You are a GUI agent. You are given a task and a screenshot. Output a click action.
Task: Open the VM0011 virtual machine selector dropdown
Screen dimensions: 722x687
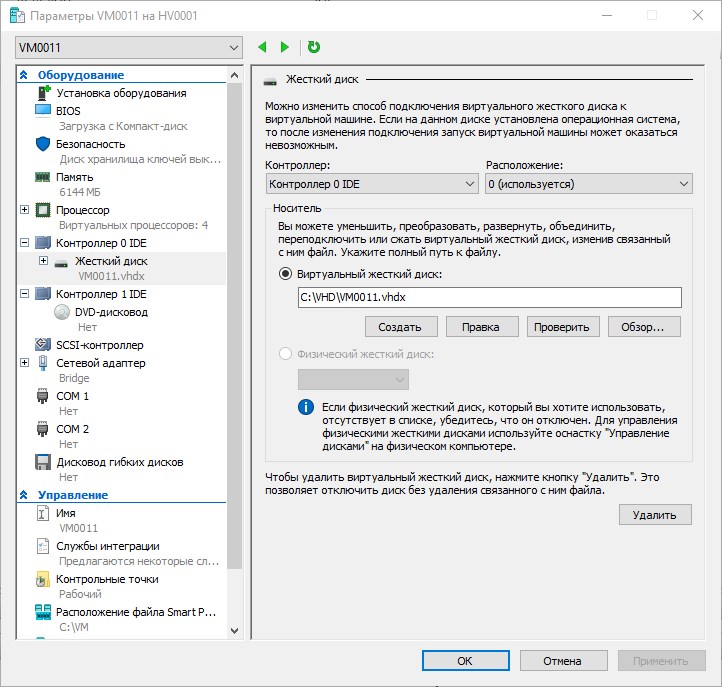coord(129,47)
